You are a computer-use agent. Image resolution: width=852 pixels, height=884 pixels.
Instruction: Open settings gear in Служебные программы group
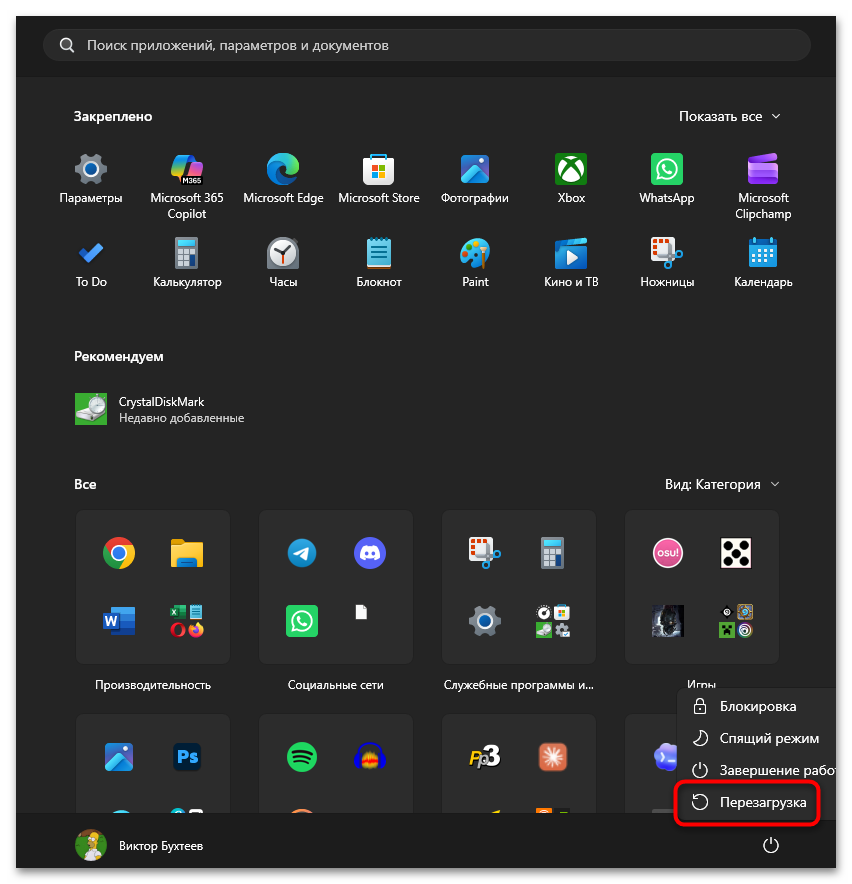coord(484,621)
